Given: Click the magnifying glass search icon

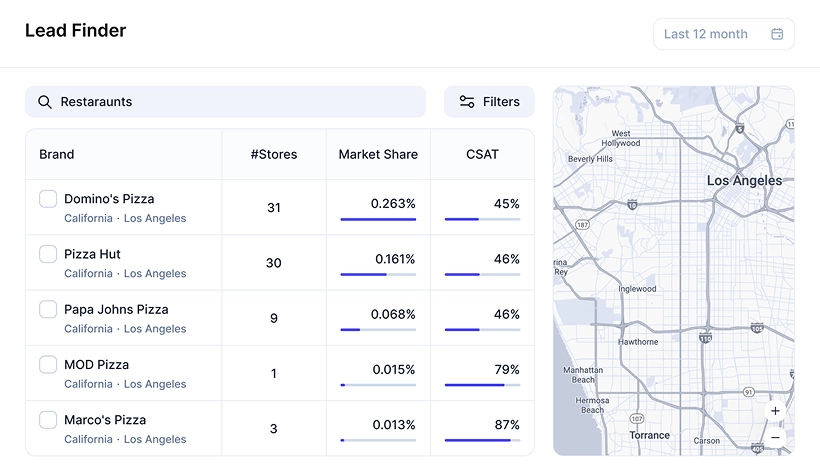Looking at the screenshot, I should tap(44, 102).
